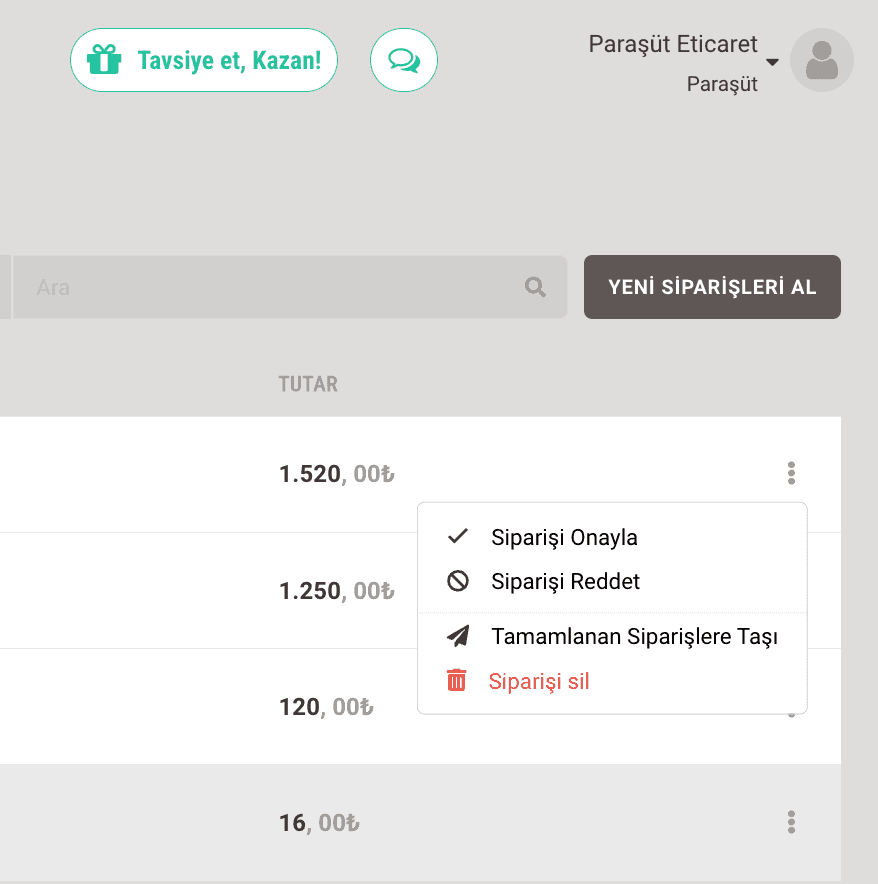Click the user avatar icon
Screen dimensions: 878x884
821,60
